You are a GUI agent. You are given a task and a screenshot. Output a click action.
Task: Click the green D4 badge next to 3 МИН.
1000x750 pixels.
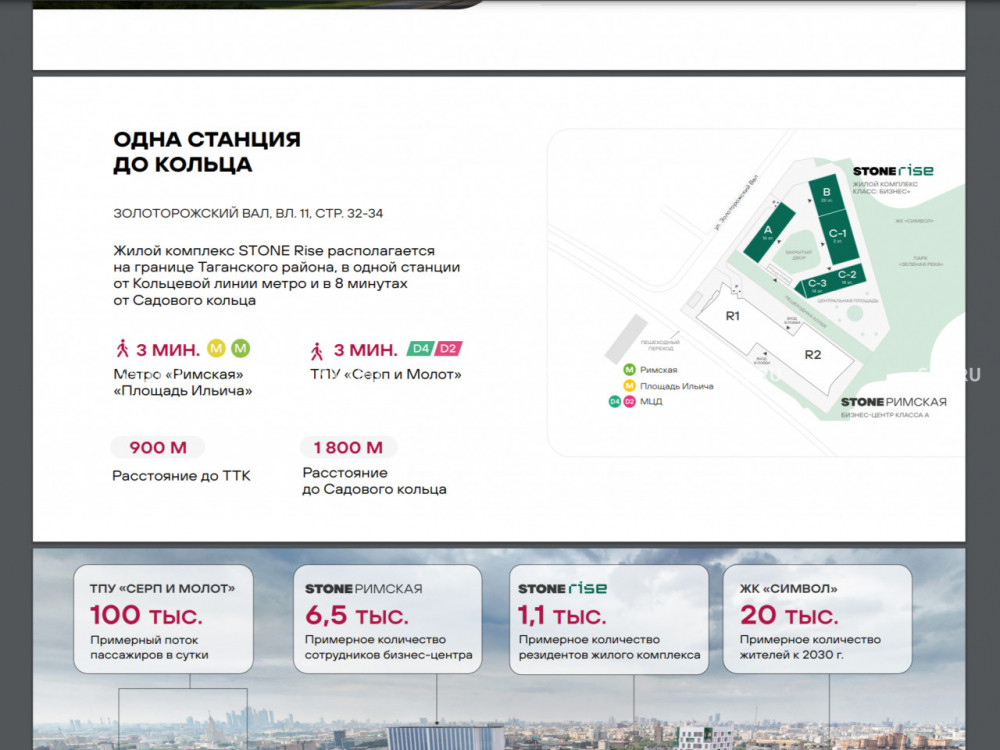coord(420,349)
